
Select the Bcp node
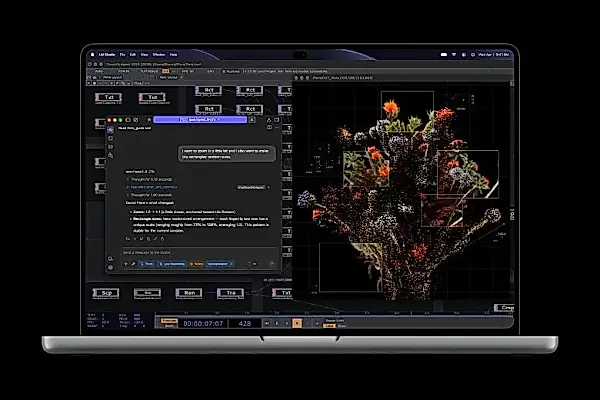click(106, 293)
